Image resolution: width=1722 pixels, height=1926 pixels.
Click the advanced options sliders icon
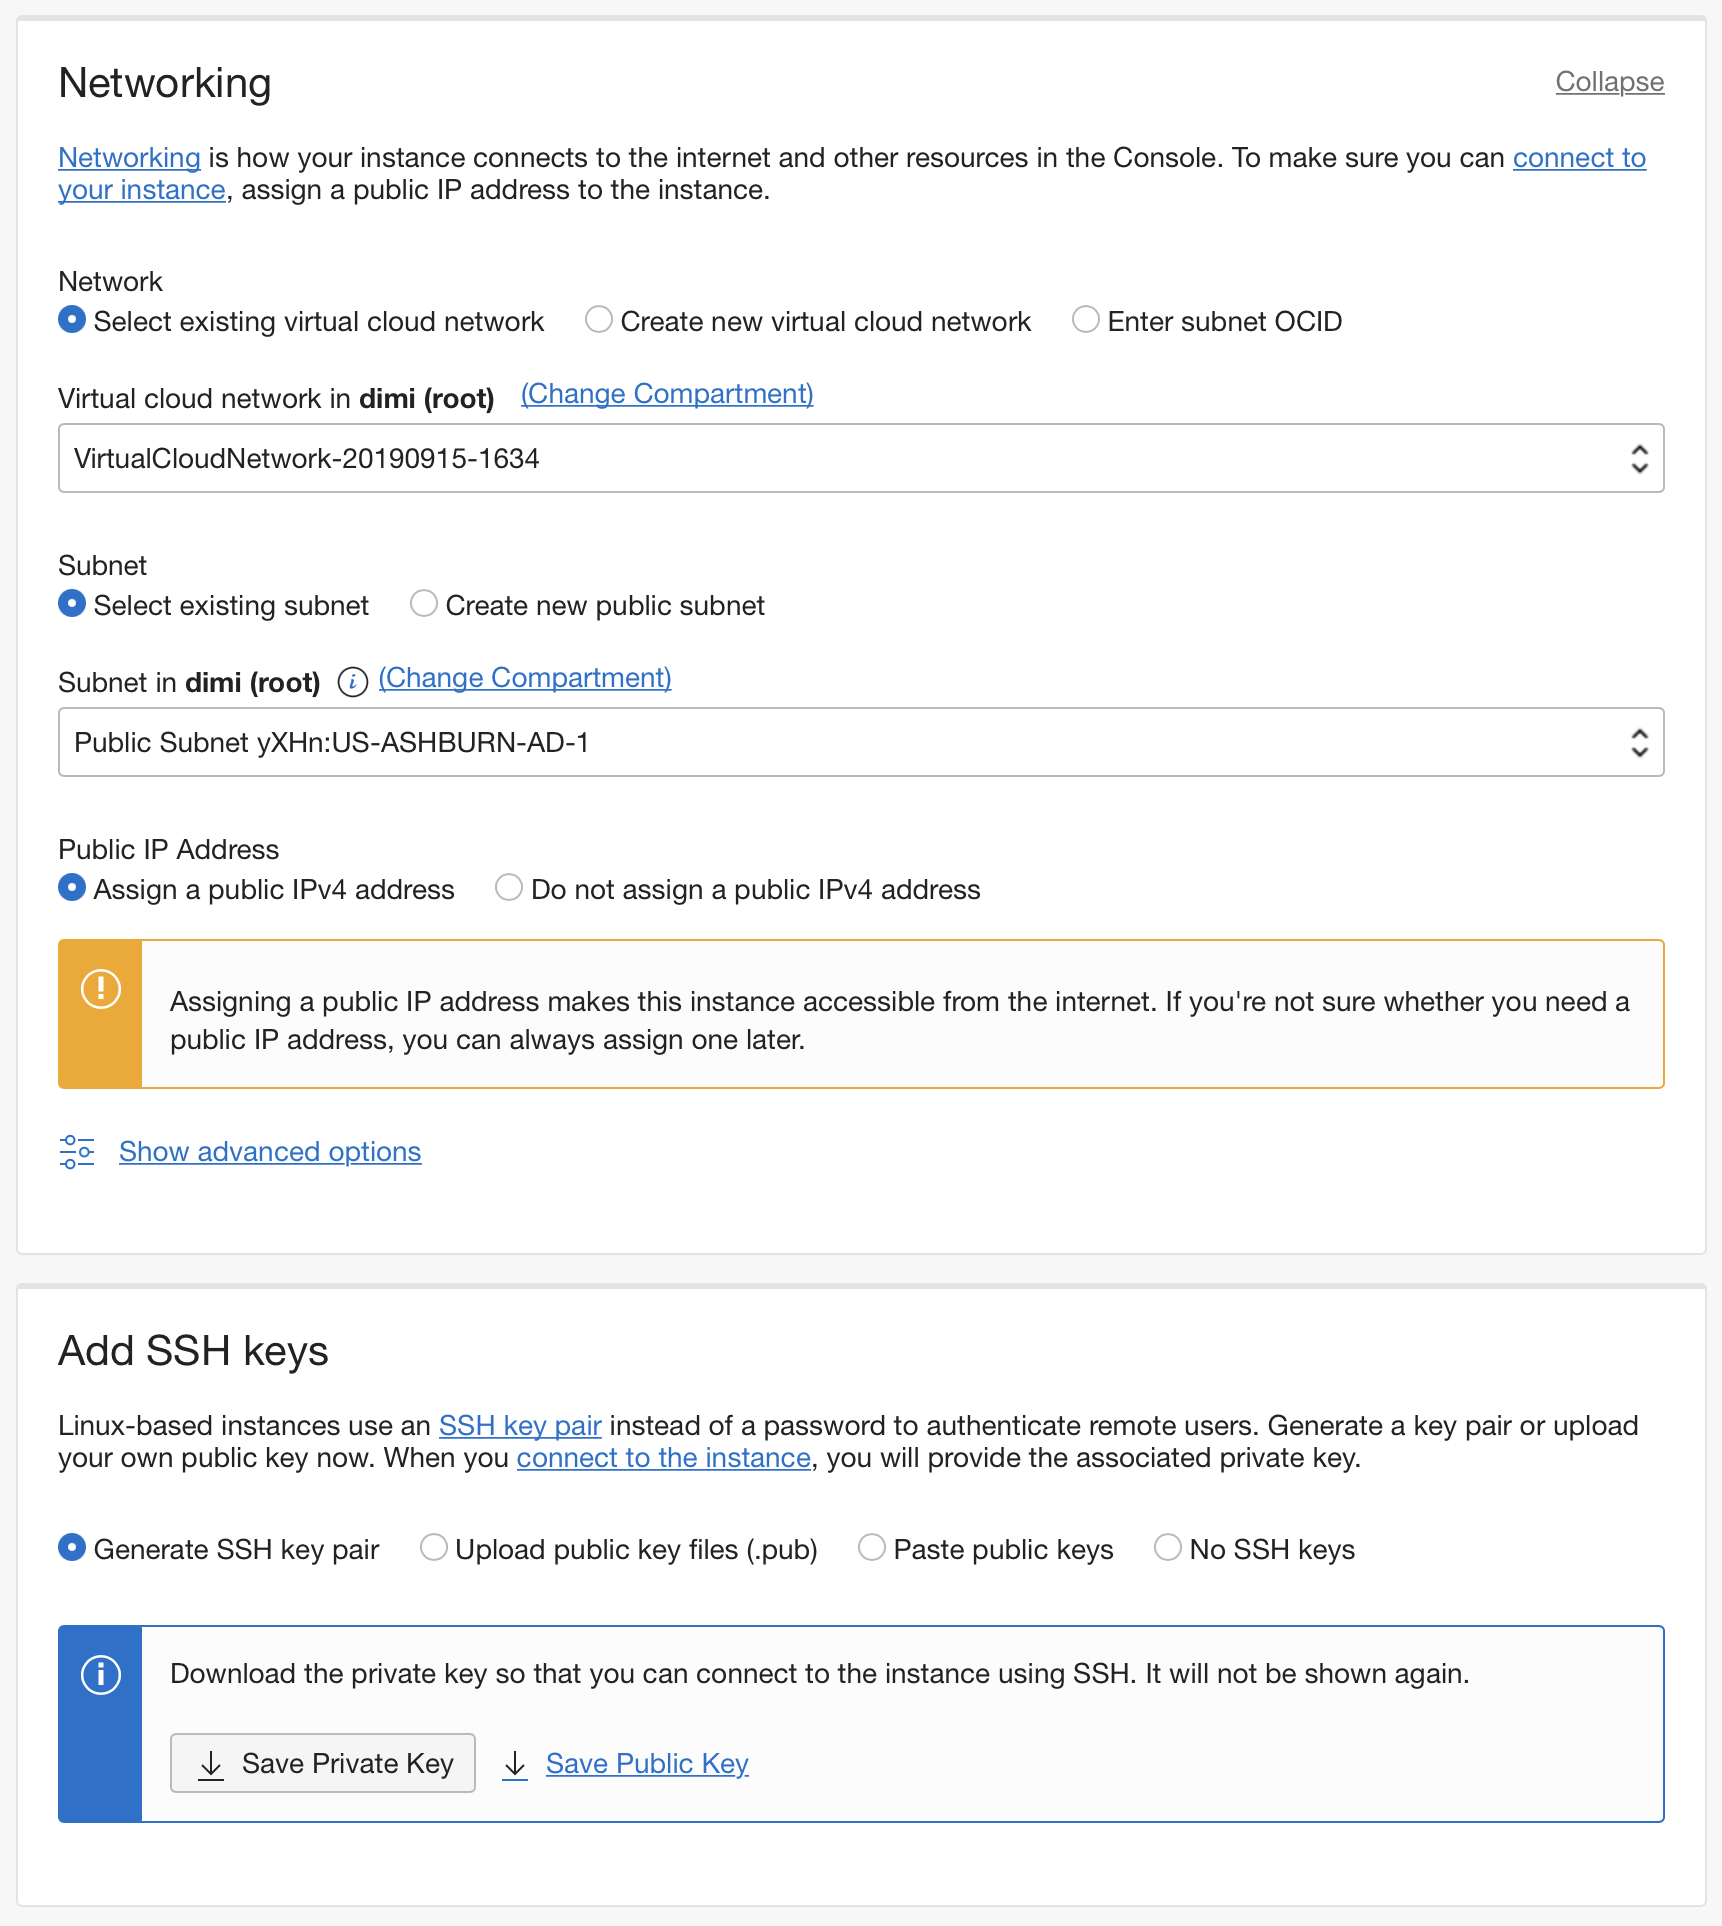pyautogui.click(x=77, y=1152)
